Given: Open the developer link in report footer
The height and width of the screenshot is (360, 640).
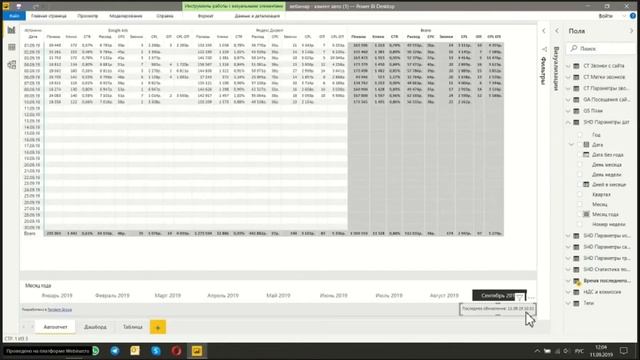Looking at the screenshot, I should pos(60,310).
